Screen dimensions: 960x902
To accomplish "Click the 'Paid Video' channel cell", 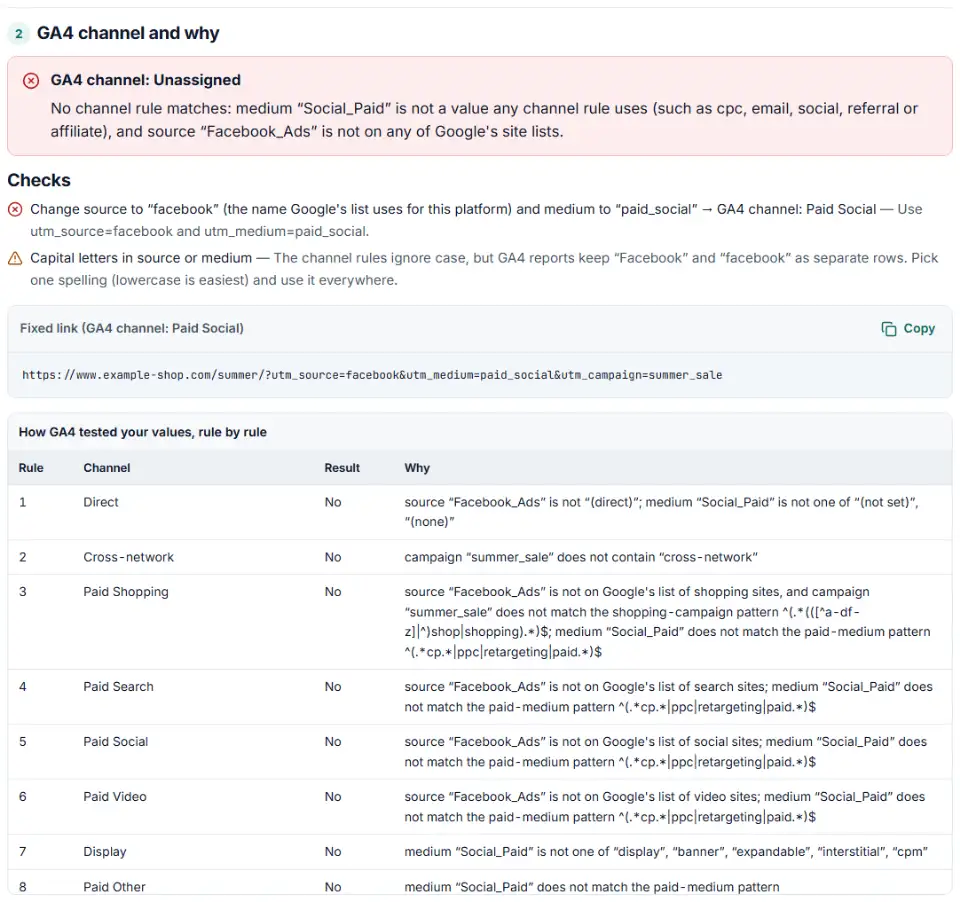I will tap(115, 797).
